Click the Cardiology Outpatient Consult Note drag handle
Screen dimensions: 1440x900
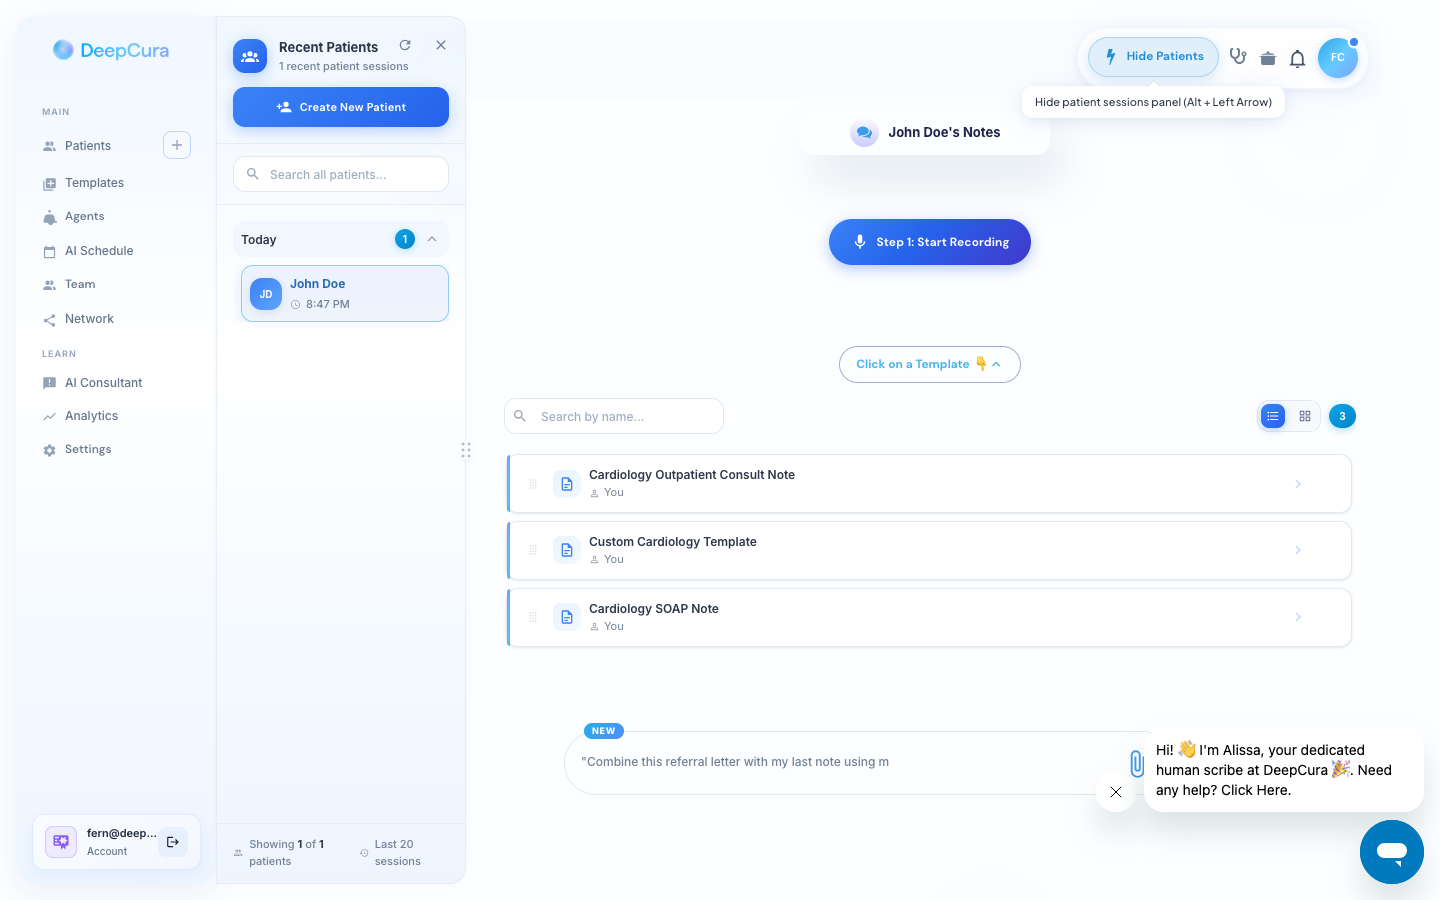point(533,484)
